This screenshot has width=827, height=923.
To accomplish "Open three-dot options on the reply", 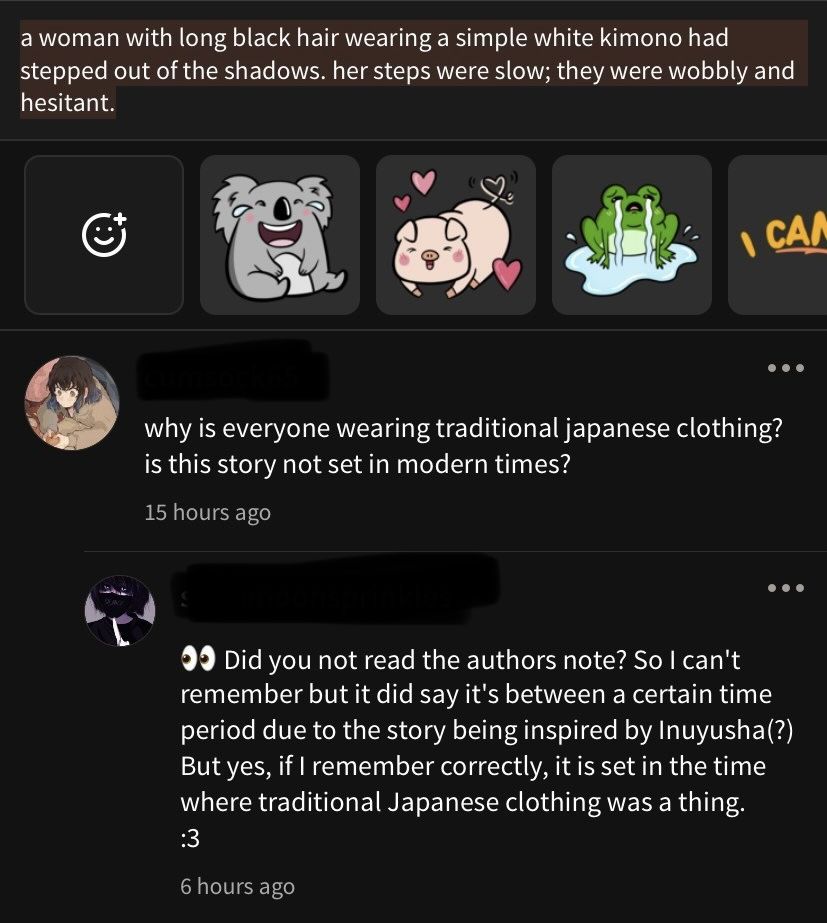I will coord(786,587).
